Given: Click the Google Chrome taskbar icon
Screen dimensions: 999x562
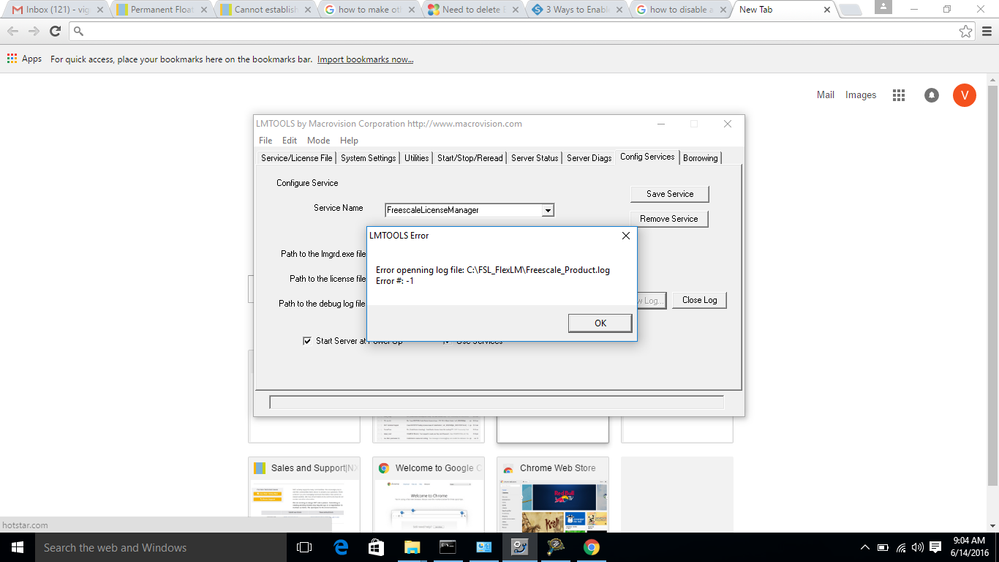Looking at the screenshot, I should click(x=591, y=547).
